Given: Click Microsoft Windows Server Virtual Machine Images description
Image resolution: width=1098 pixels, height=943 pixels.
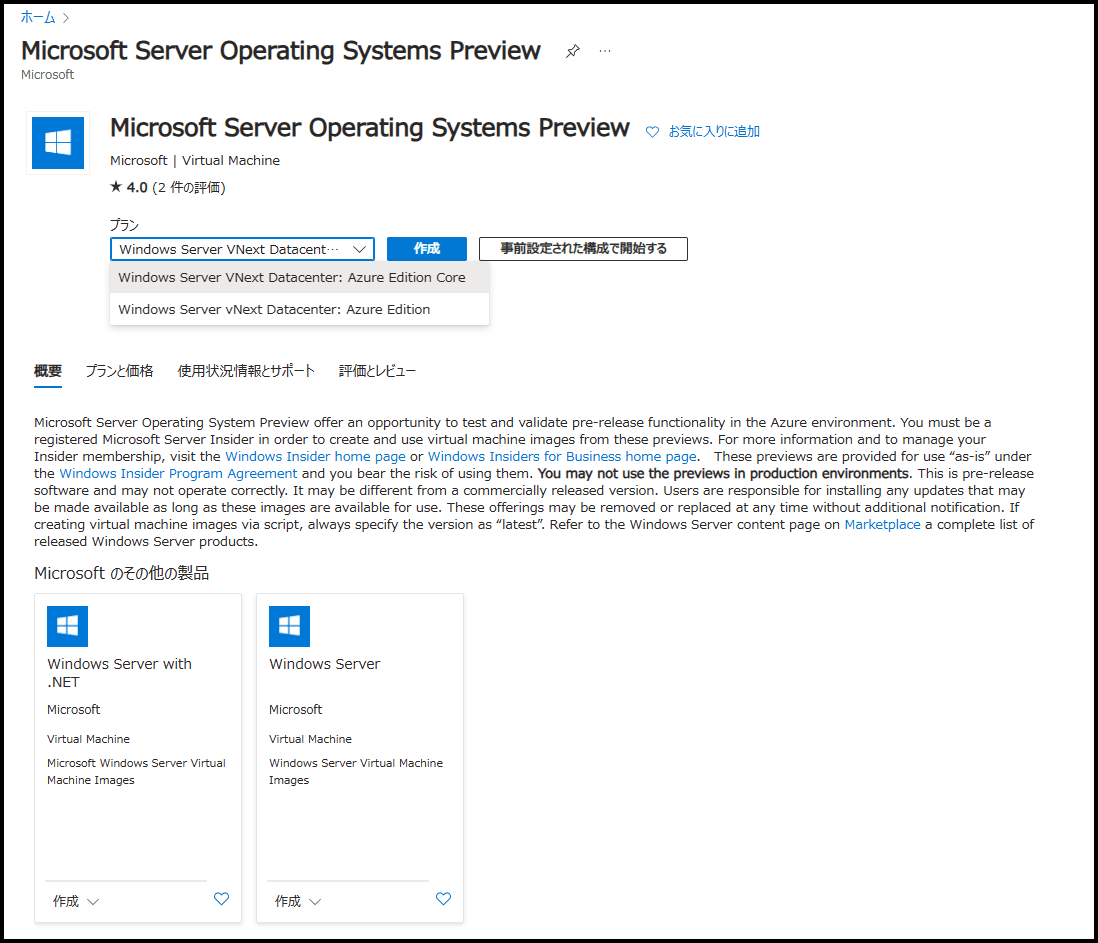Looking at the screenshot, I should 136,771.
